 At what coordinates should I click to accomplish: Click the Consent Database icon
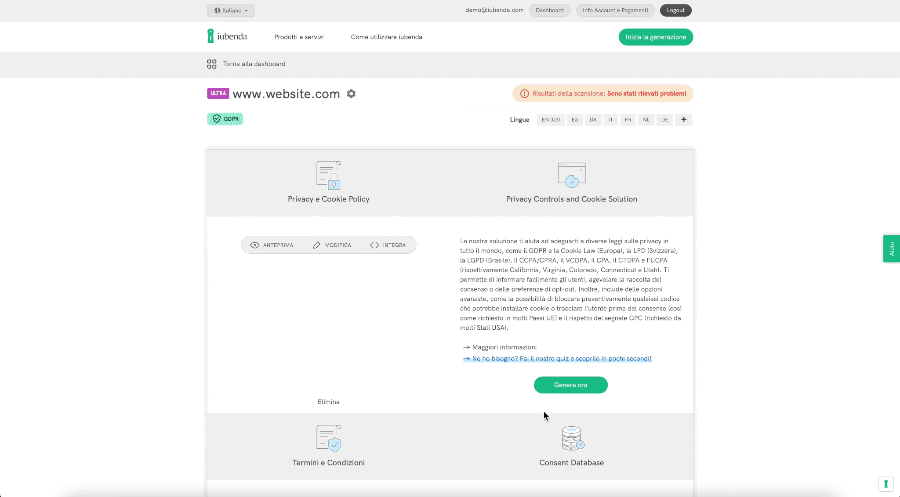(x=572, y=439)
